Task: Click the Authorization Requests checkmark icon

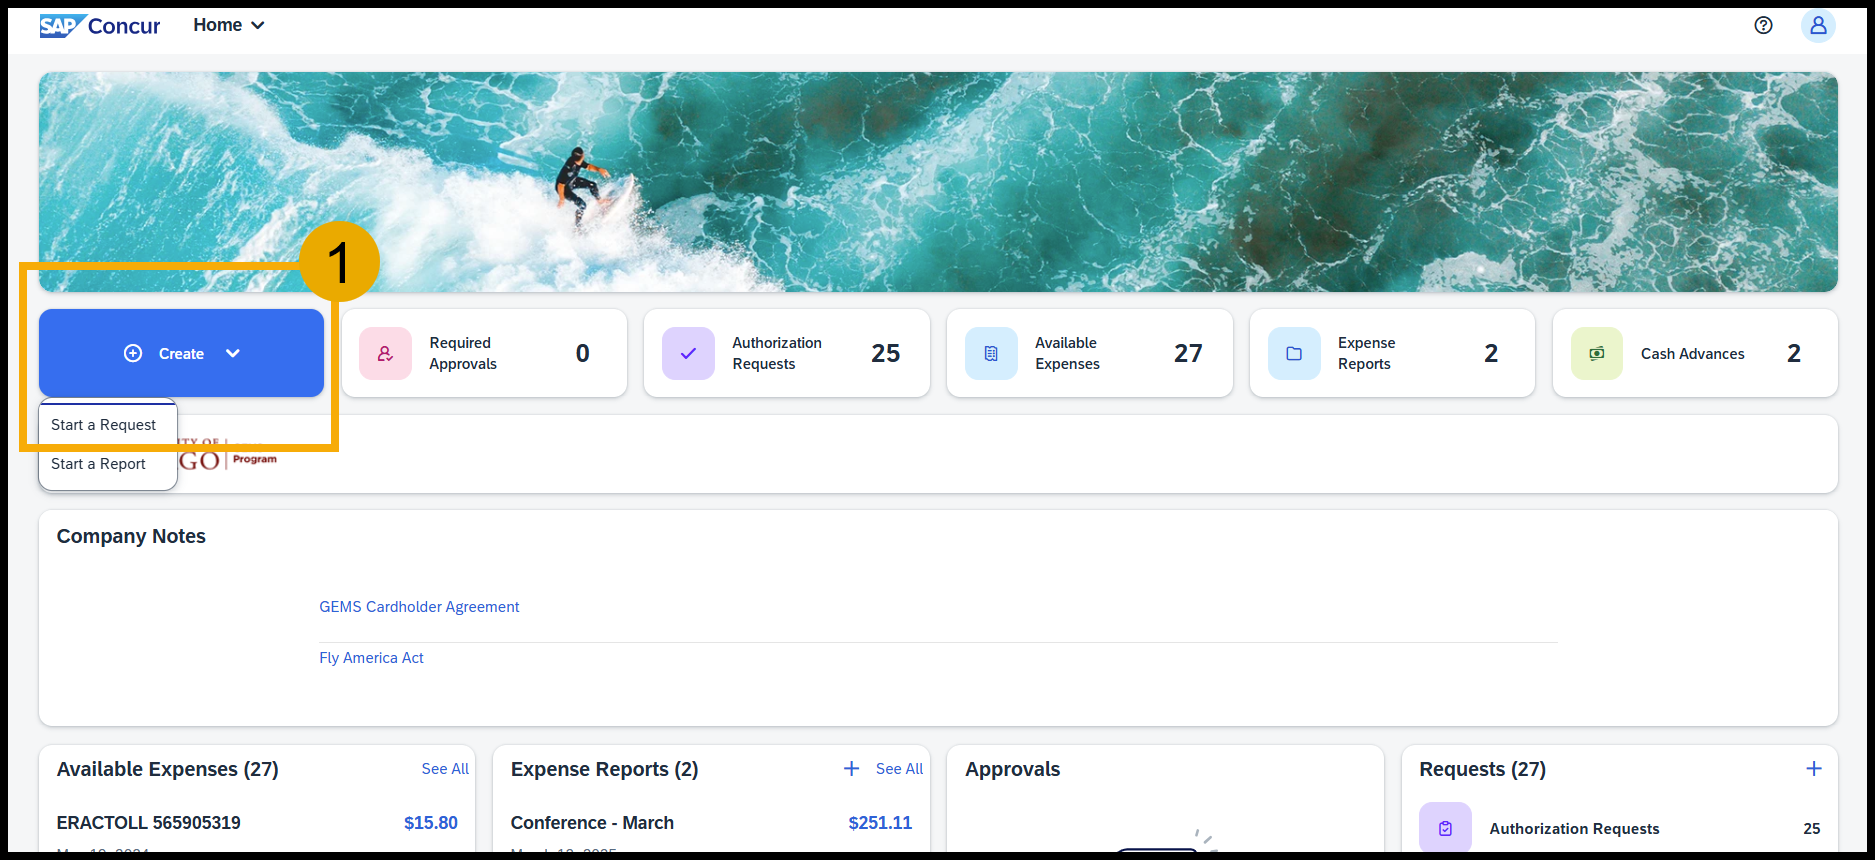Action: 688,353
